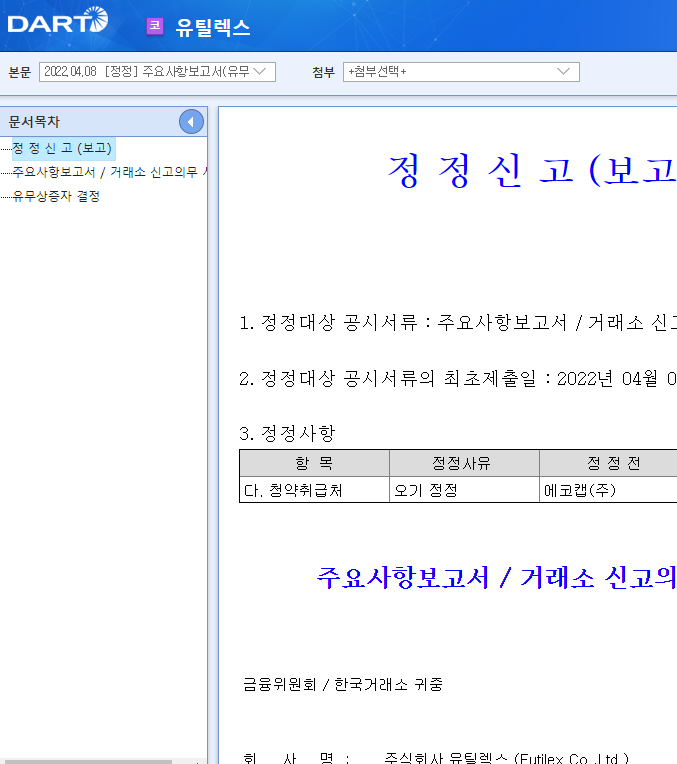Screen dimensions: 677x764
Task: Click the 문서목차 panel title
Action: pos(34,122)
